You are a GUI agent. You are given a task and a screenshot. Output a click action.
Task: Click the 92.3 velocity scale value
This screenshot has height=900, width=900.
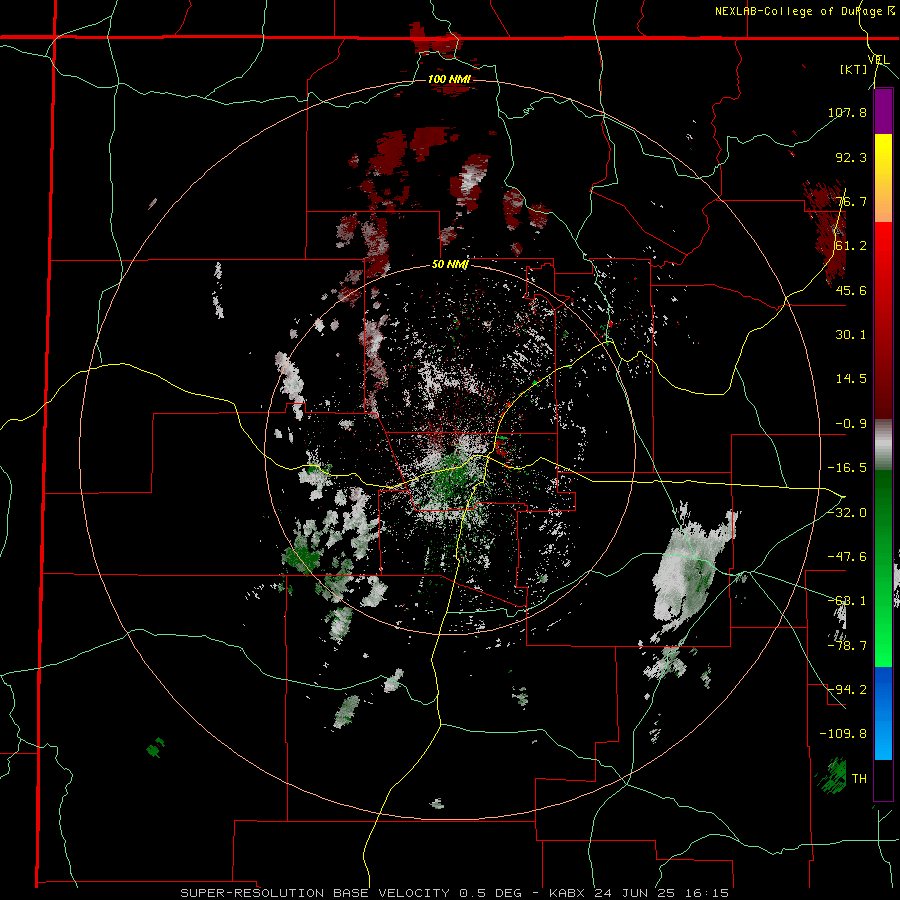[x=851, y=157]
